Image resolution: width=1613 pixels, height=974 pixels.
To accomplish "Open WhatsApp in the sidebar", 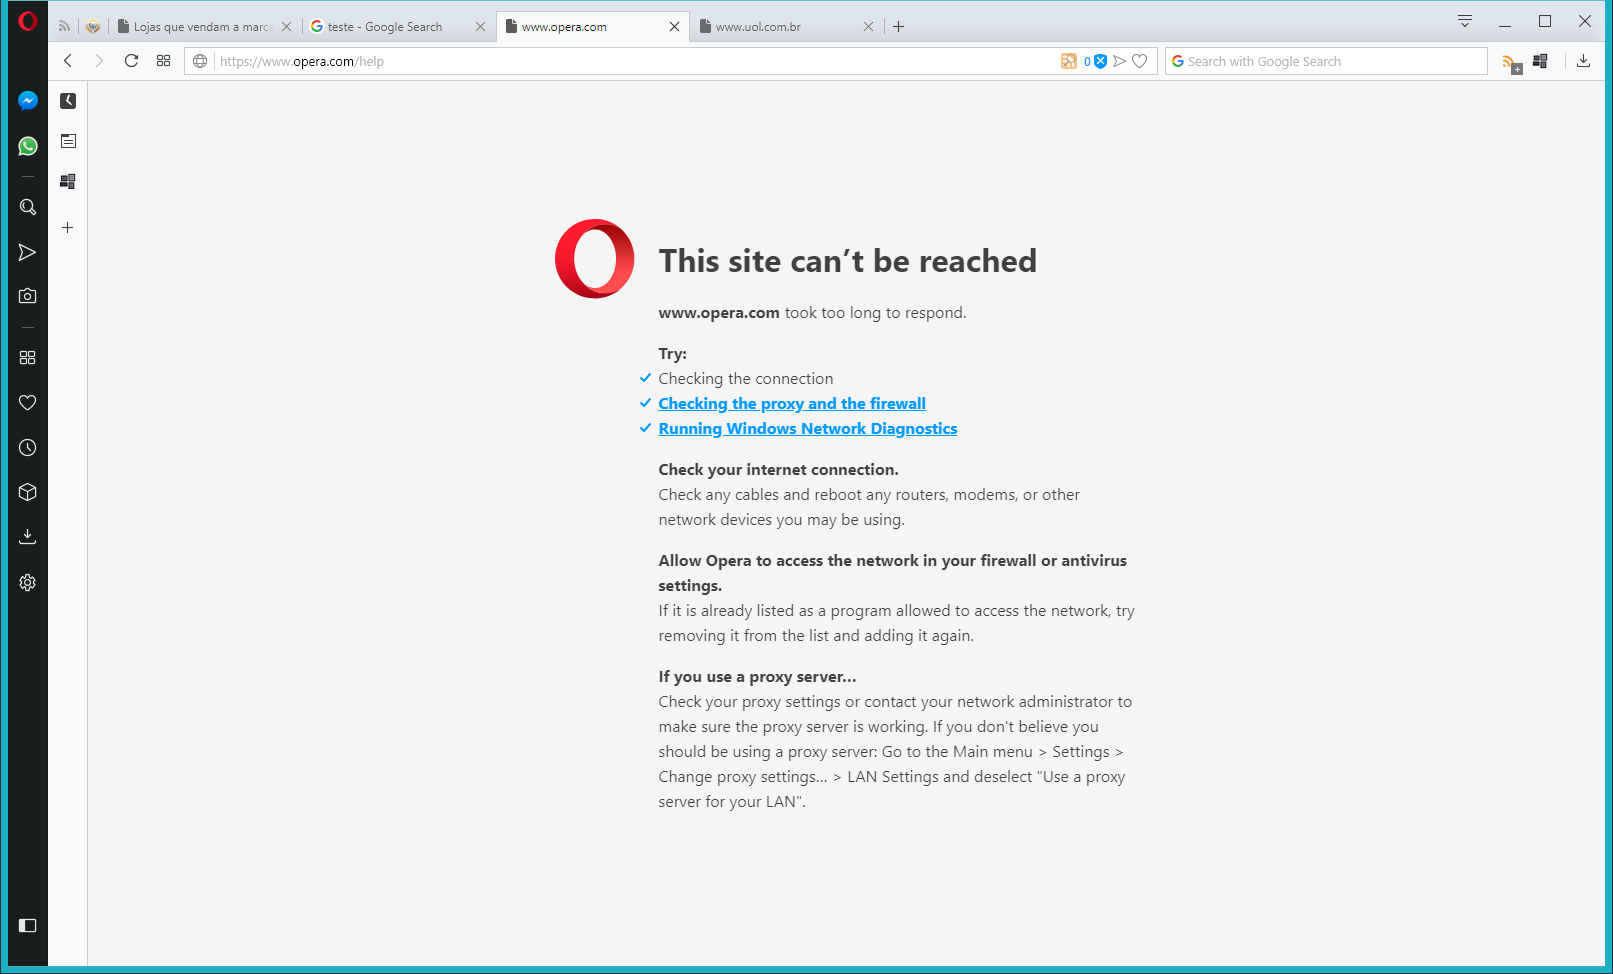I will (x=28, y=146).
